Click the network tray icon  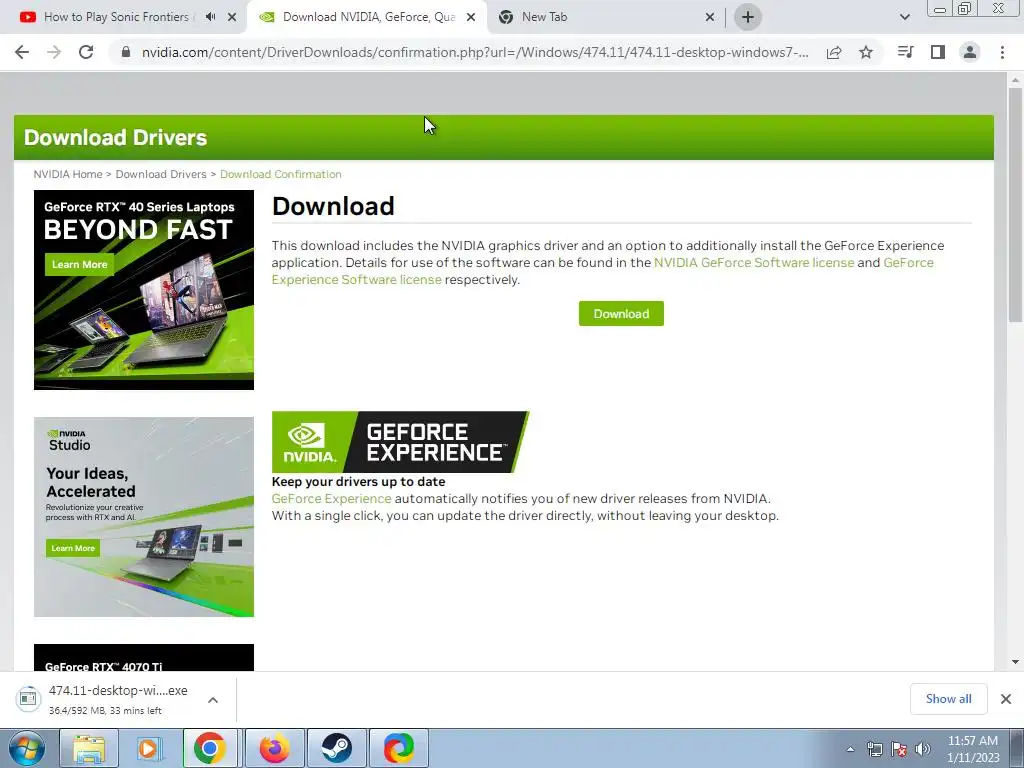pos(874,749)
